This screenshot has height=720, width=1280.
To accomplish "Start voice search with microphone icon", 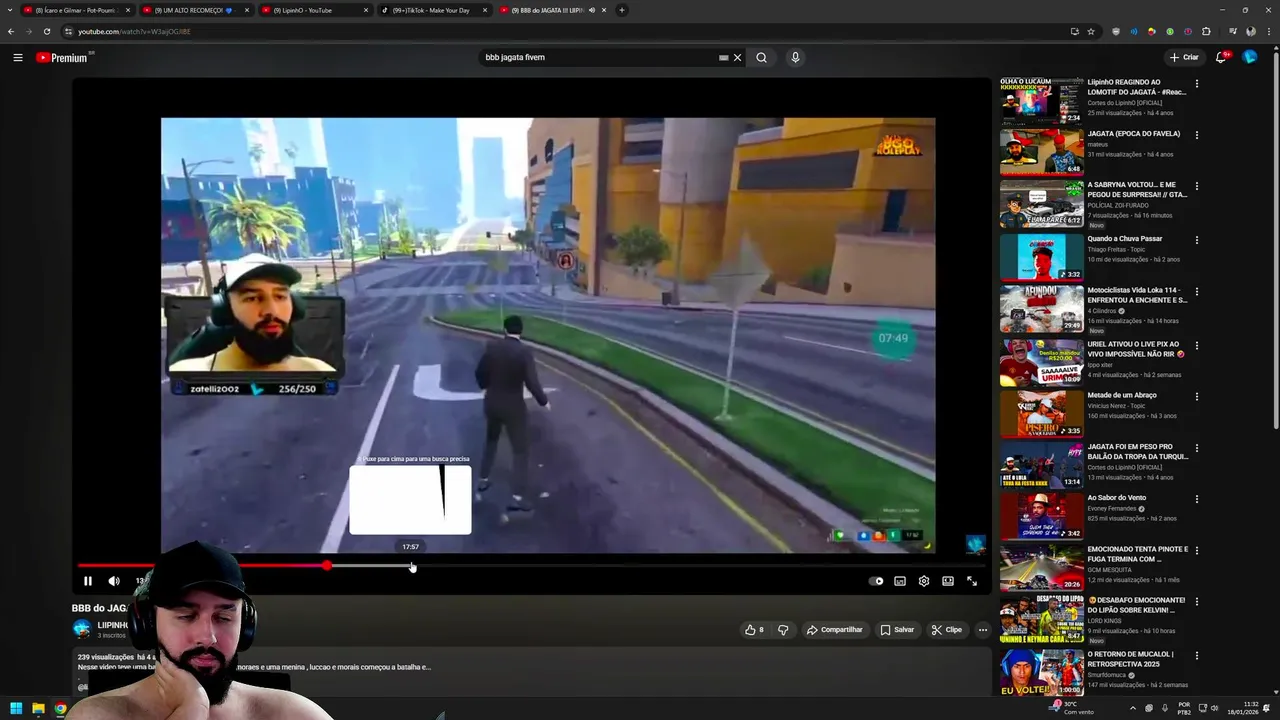I will point(795,57).
